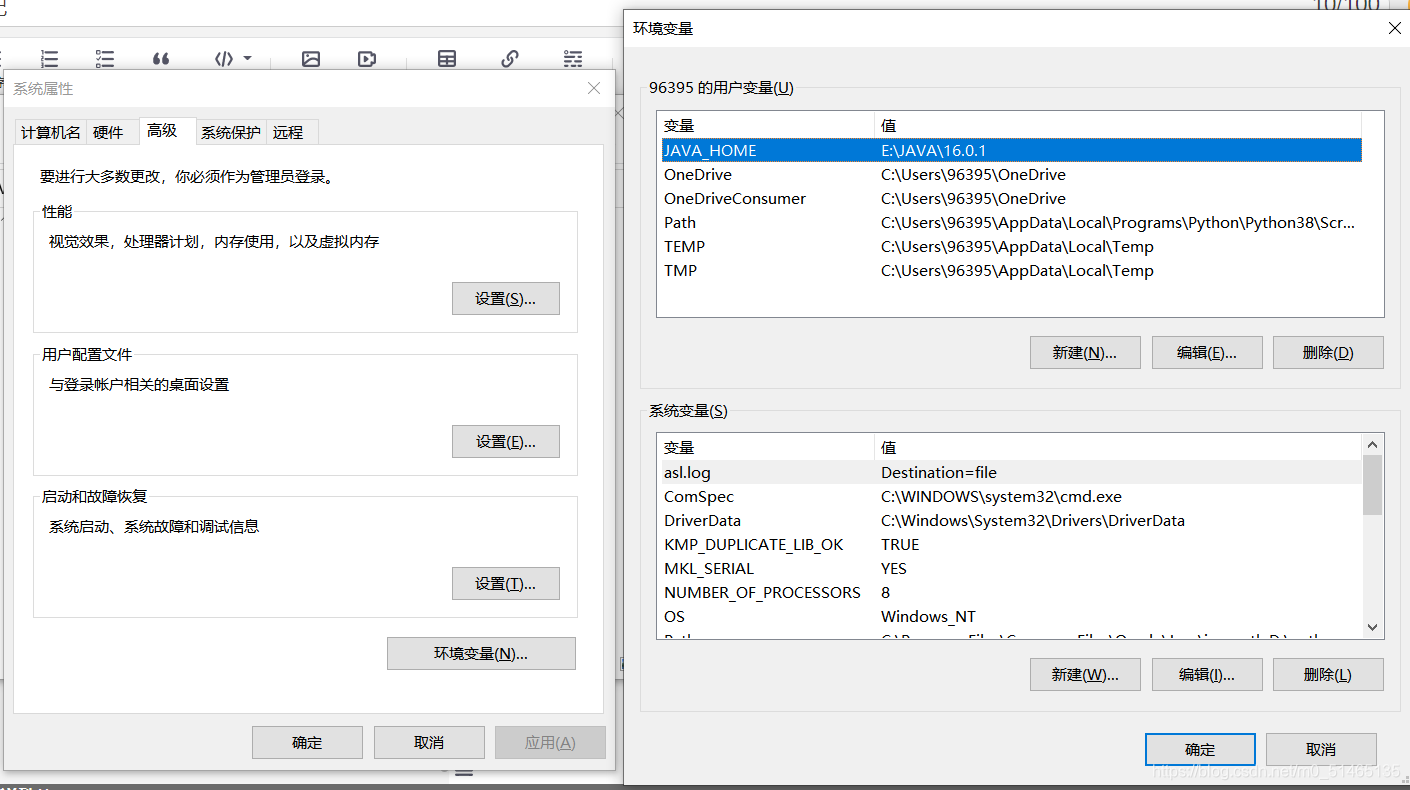Switch to the 系统保护 tab
The image size is (1410, 790).
[230, 132]
